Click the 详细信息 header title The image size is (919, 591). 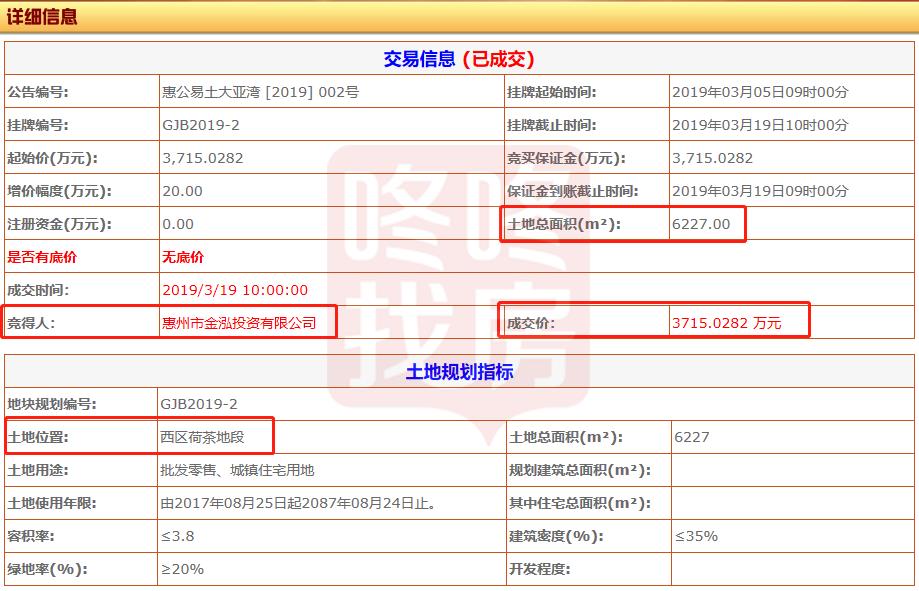point(42,16)
